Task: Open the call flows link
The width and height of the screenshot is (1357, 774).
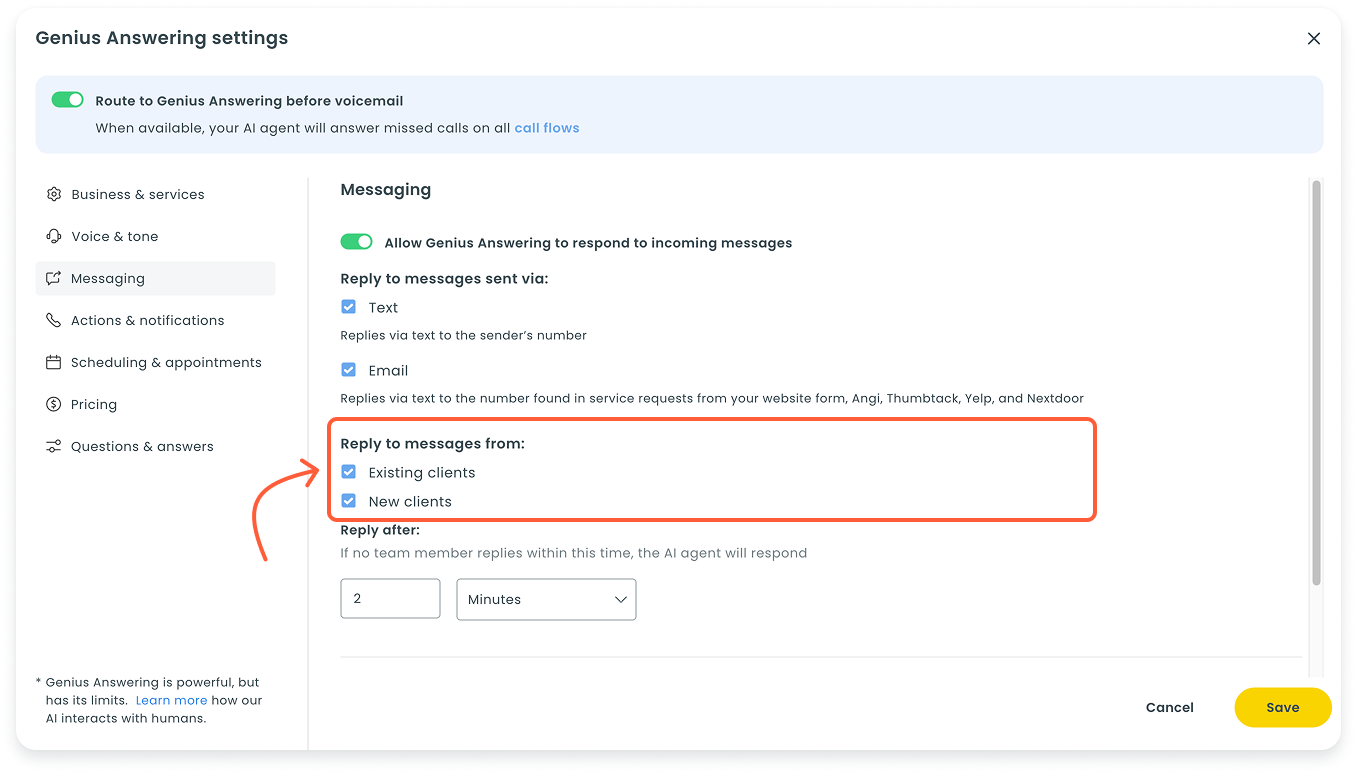Action: [x=546, y=128]
